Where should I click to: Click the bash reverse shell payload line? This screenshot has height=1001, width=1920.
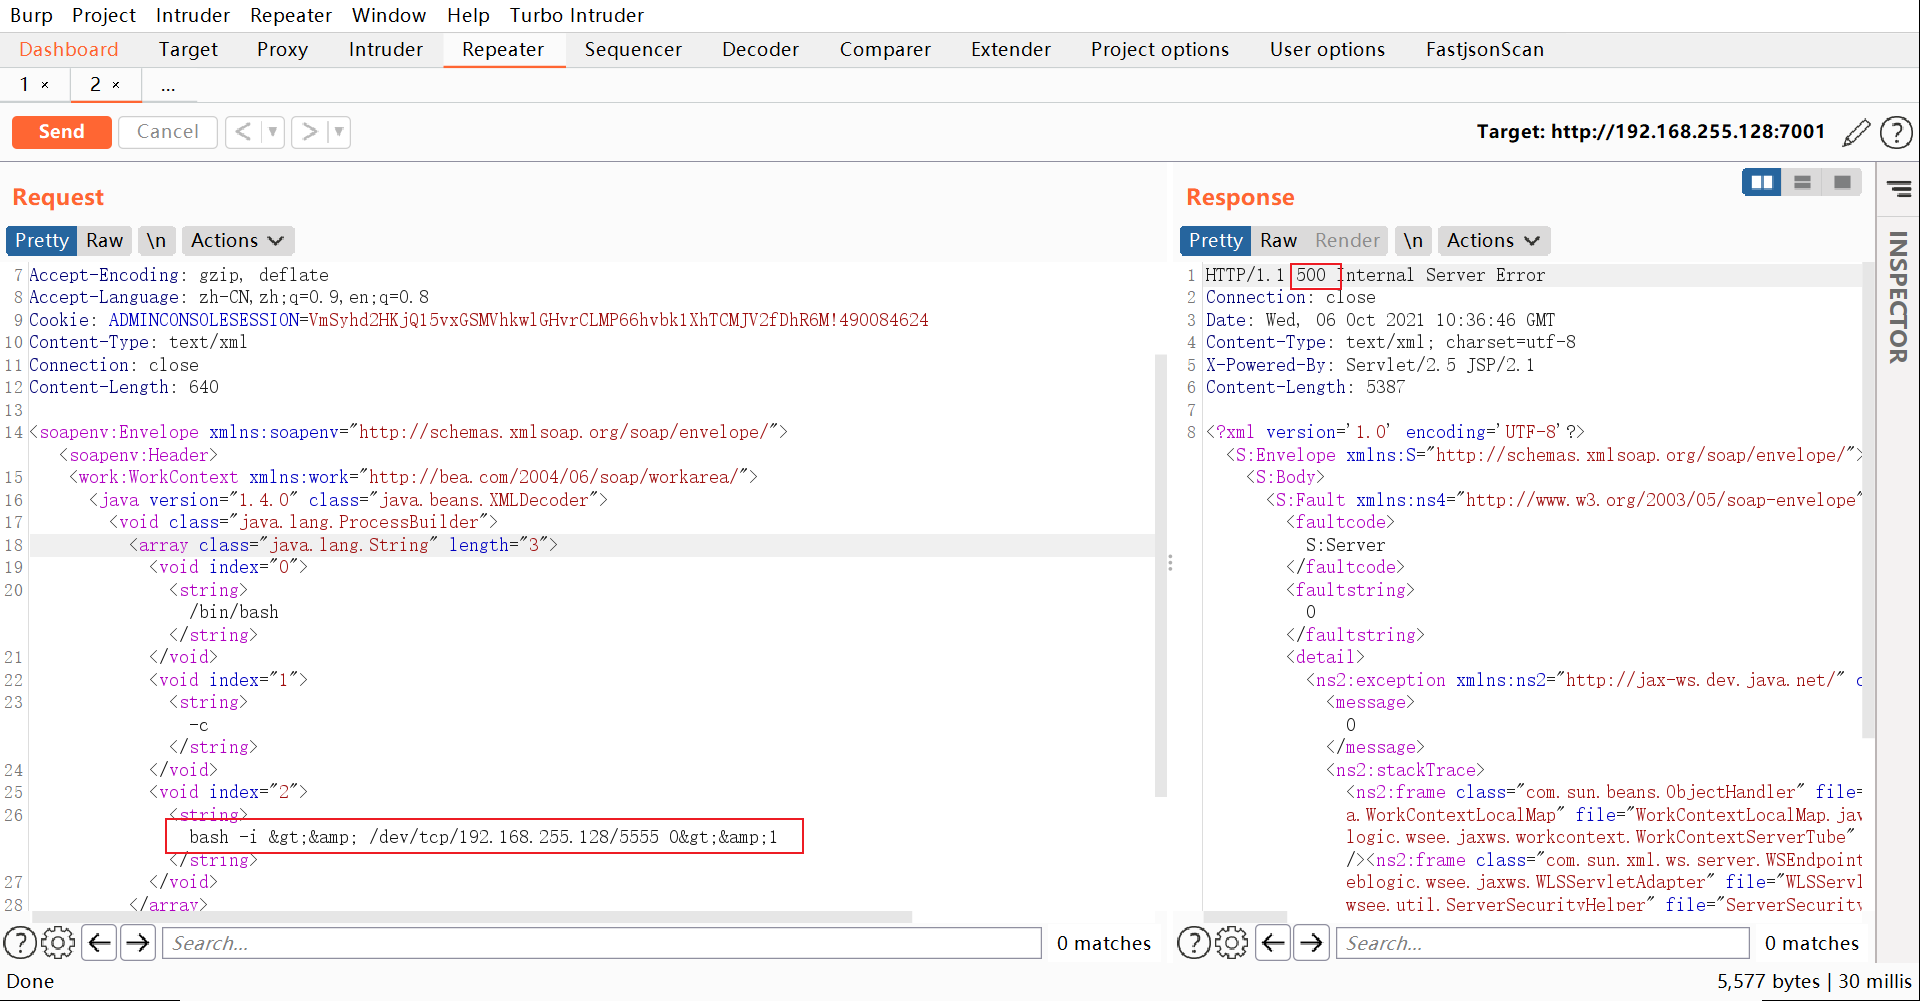click(484, 837)
